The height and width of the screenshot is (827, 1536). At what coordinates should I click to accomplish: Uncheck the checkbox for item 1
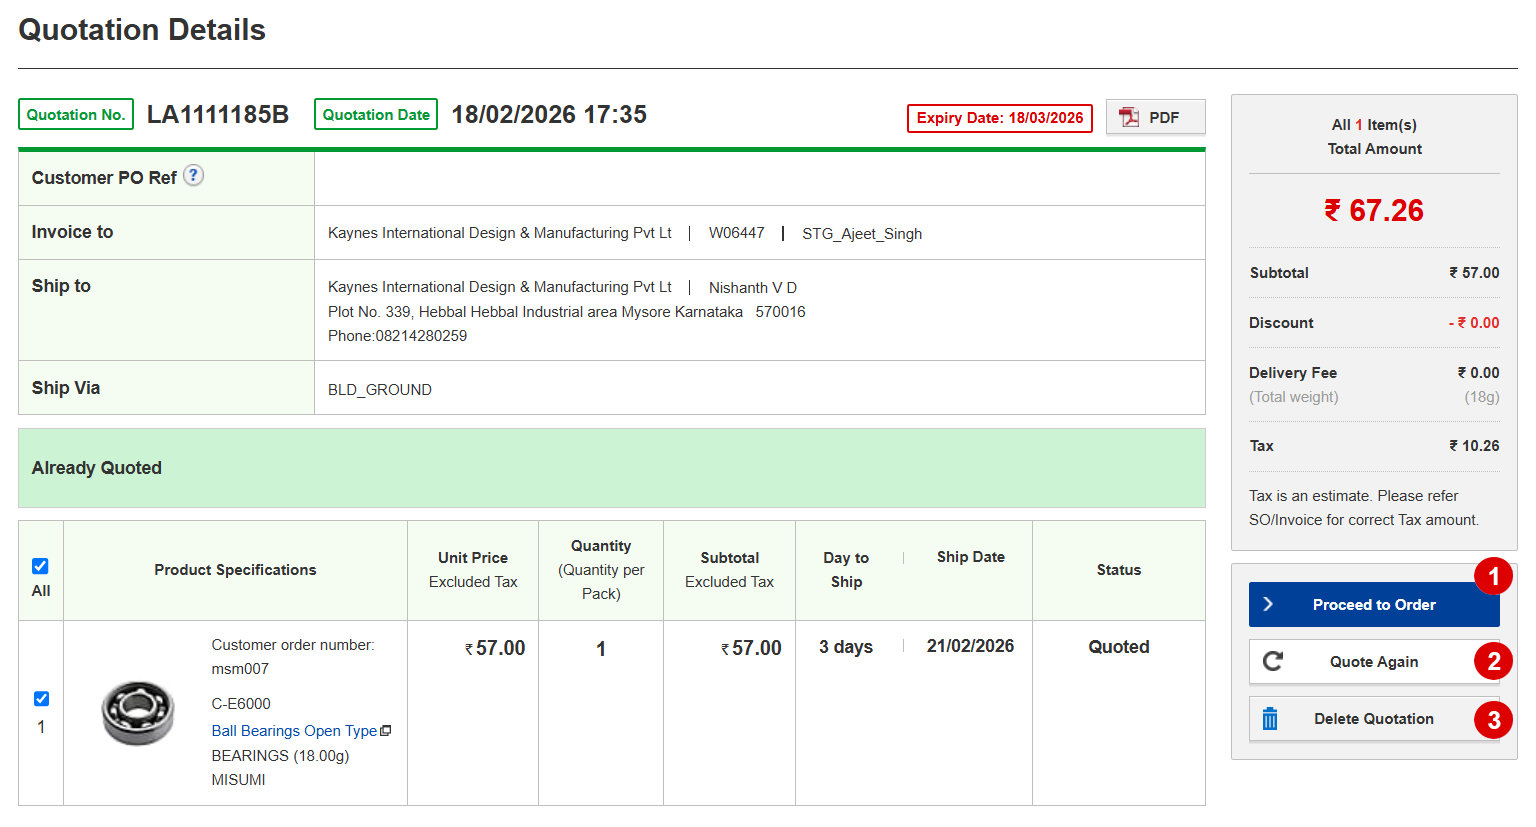coord(41,699)
